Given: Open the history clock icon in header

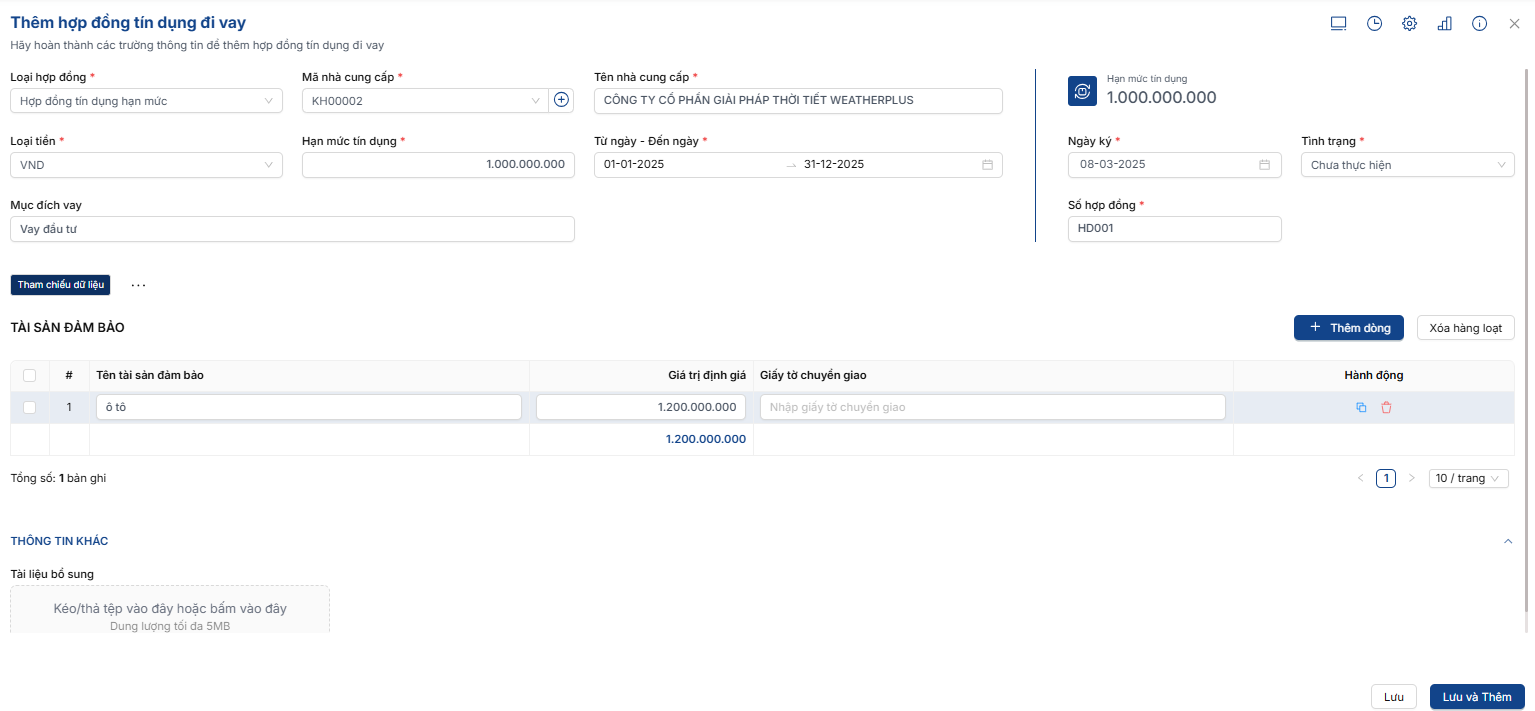Looking at the screenshot, I should click(x=1374, y=24).
